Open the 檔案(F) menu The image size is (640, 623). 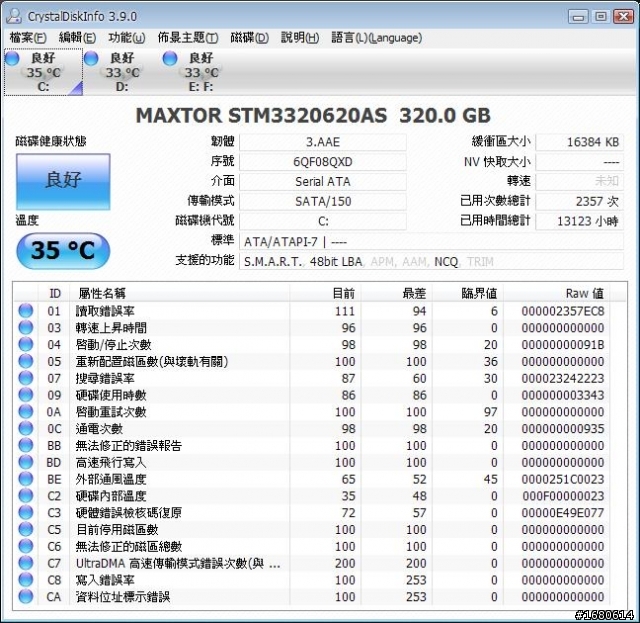tap(28, 38)
